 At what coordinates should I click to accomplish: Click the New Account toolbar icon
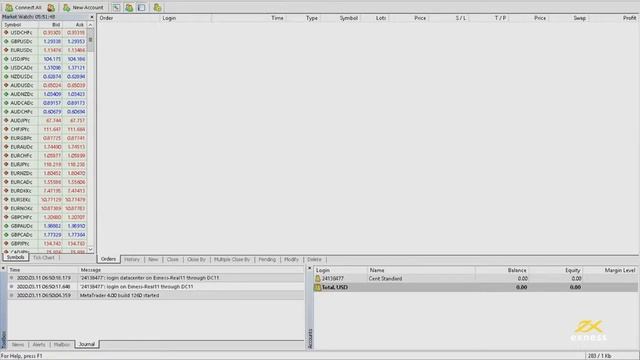(67, 7)
